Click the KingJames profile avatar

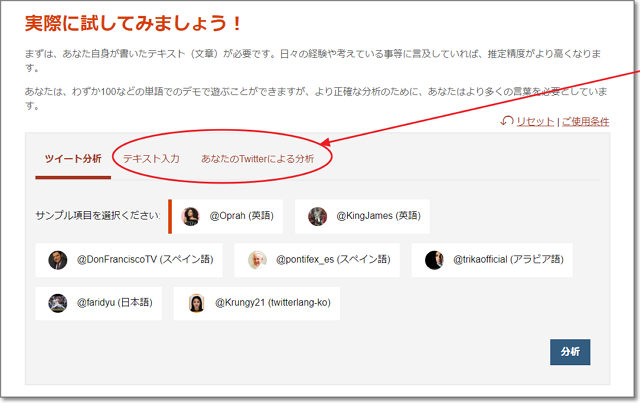[317, 216]
